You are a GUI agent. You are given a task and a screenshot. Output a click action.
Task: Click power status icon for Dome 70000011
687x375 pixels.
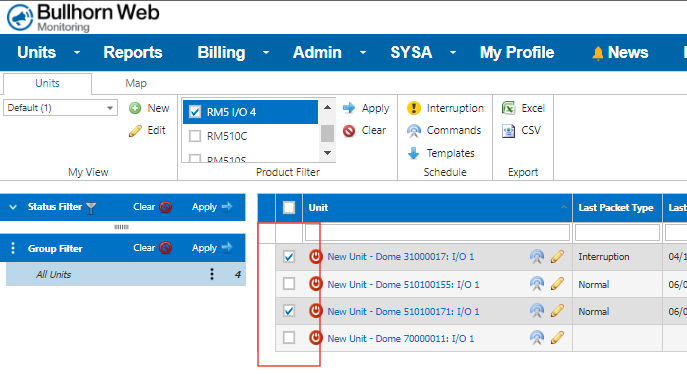(315, 338)
